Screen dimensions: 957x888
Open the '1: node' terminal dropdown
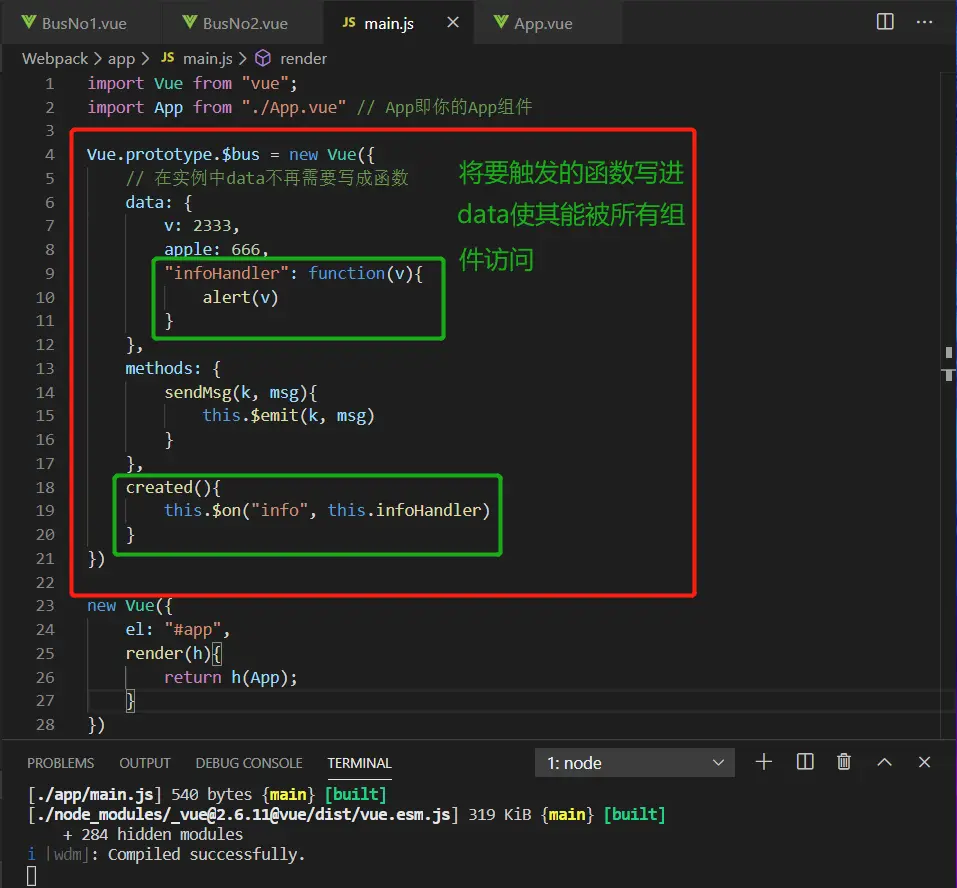click(635, 763)
